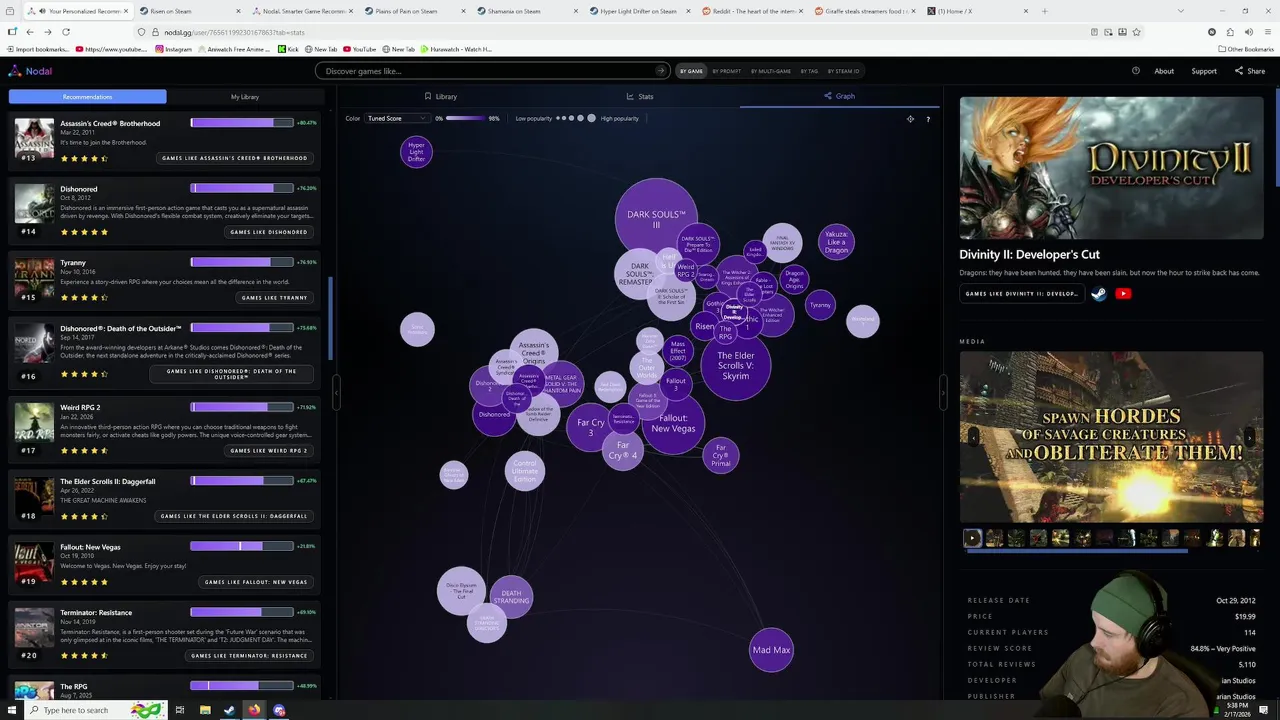Click the Fallout: New Vegas graph node

(x=673, y=423)
